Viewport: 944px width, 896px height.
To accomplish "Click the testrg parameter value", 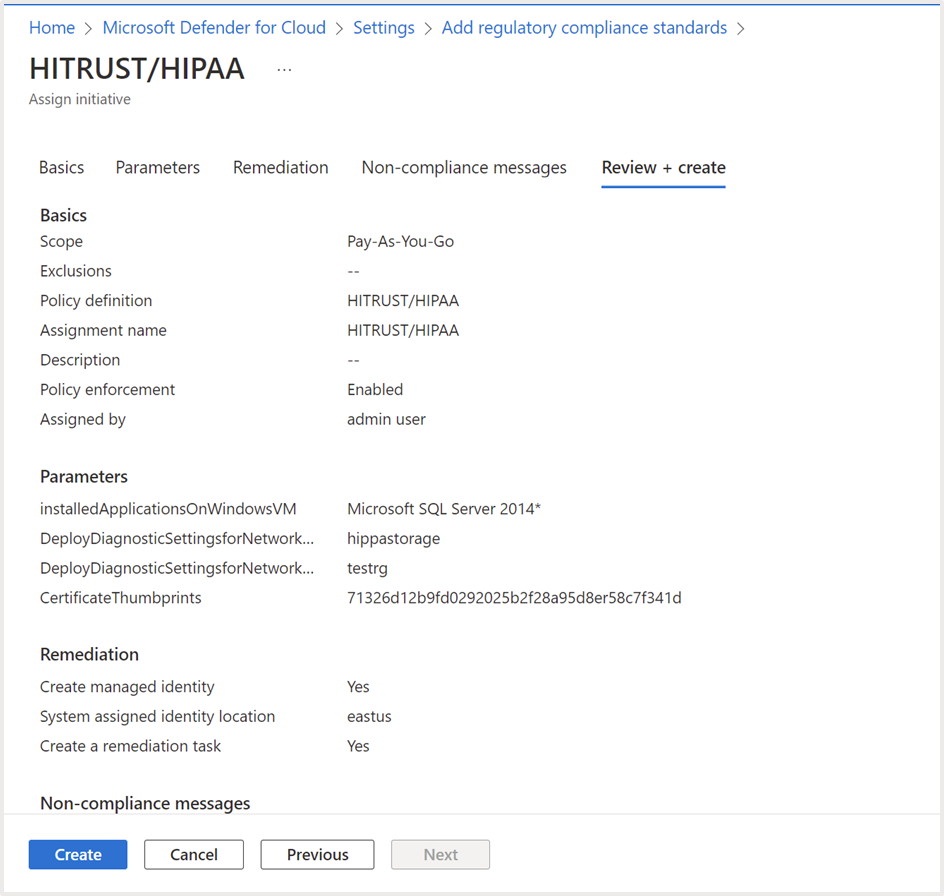I will [367, 568].
